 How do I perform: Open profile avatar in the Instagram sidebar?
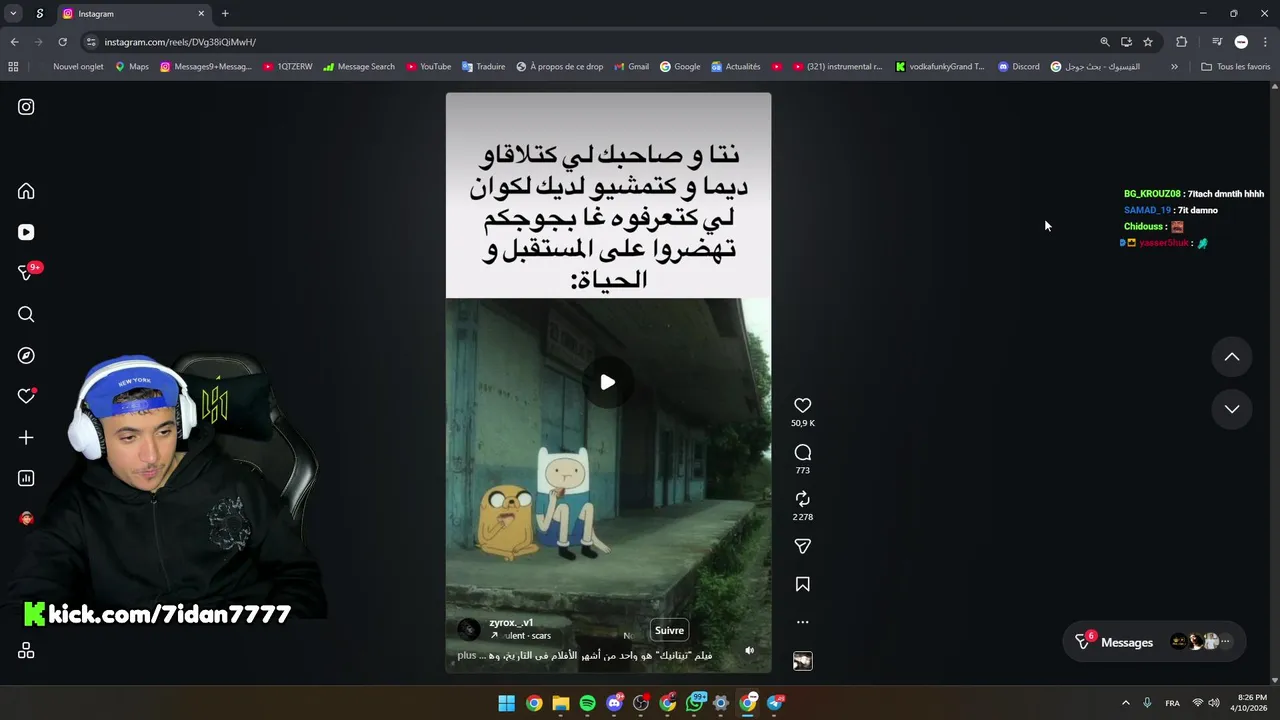tap(26, 518)
